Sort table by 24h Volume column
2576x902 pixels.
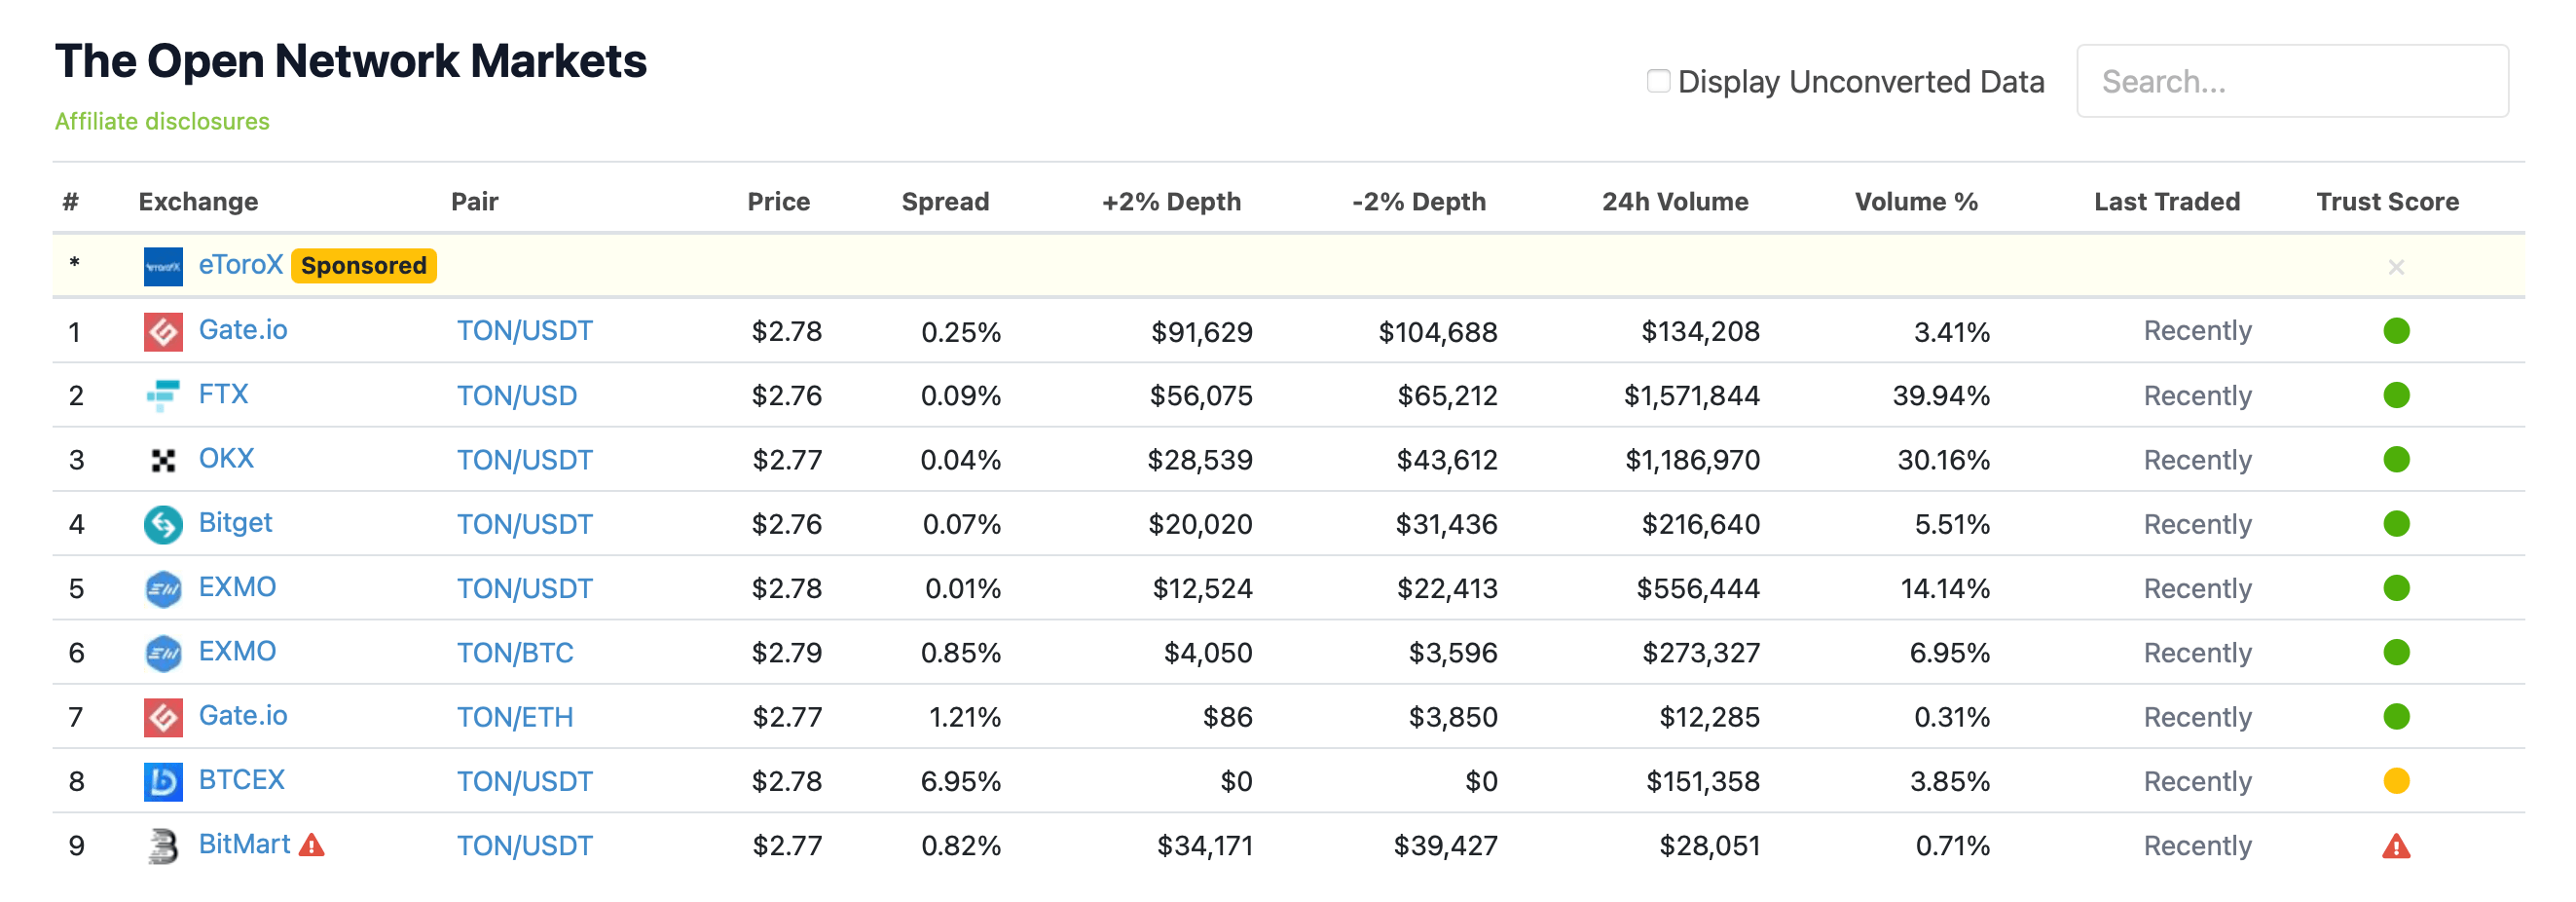coord(1674,202)
